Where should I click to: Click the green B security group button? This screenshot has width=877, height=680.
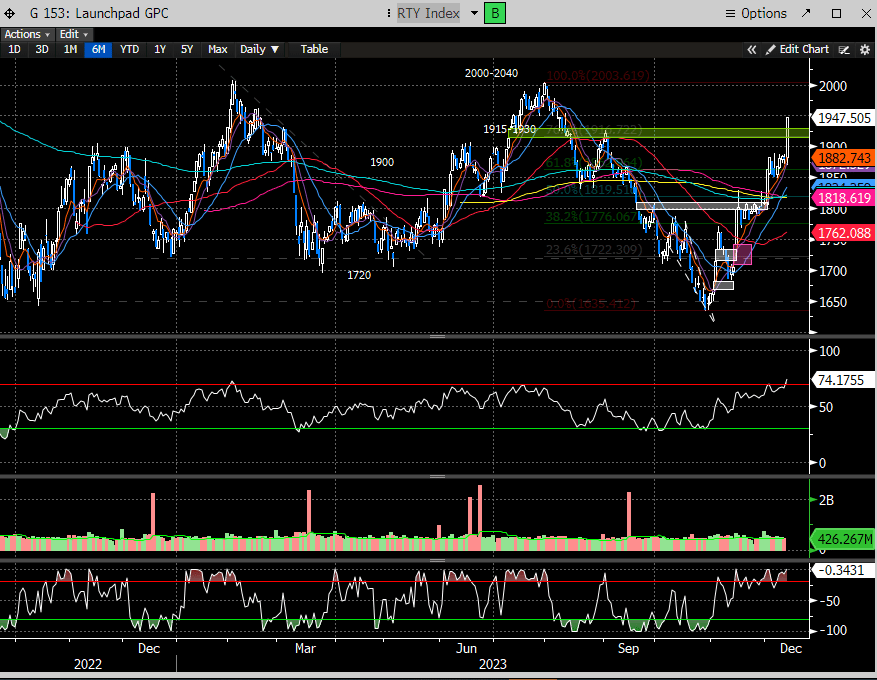pos(494,13)
